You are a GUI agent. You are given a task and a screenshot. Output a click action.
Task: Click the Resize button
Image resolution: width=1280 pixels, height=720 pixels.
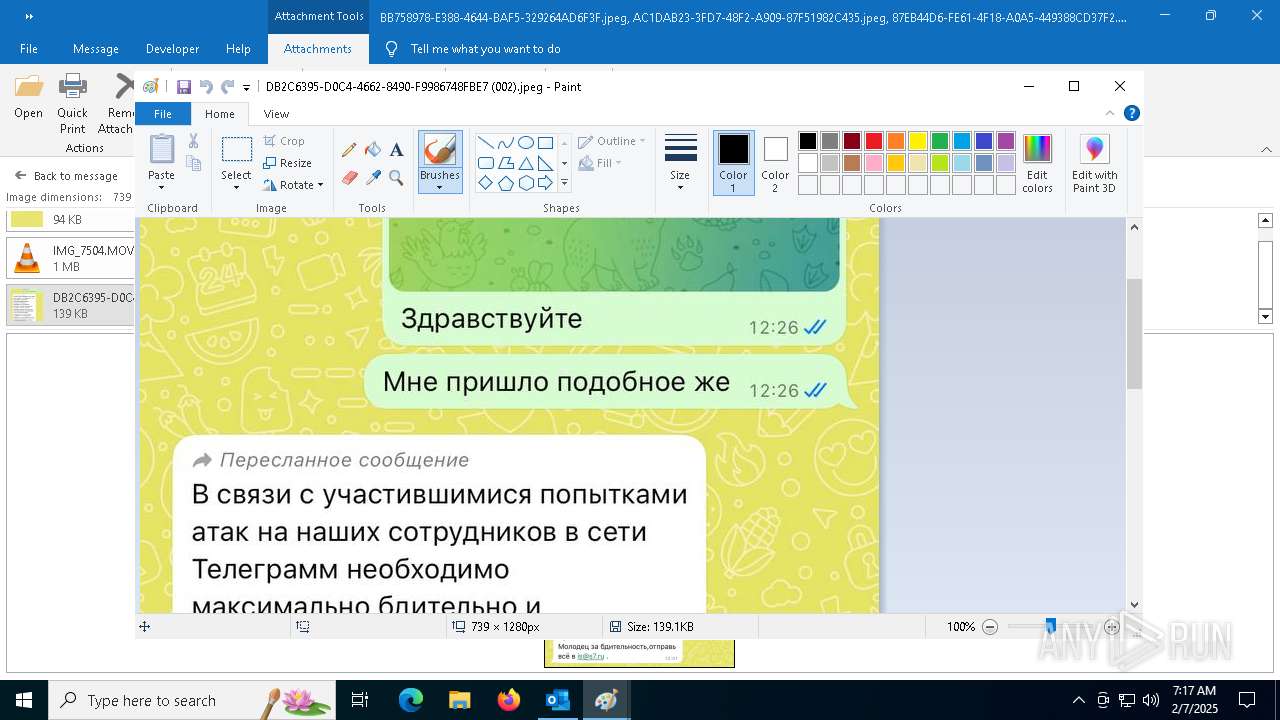point(288,163)
